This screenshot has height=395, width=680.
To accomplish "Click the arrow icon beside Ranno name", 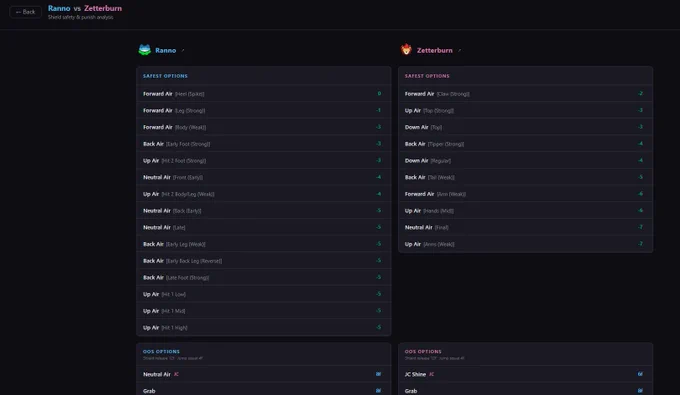I will [x=183, y=50].
